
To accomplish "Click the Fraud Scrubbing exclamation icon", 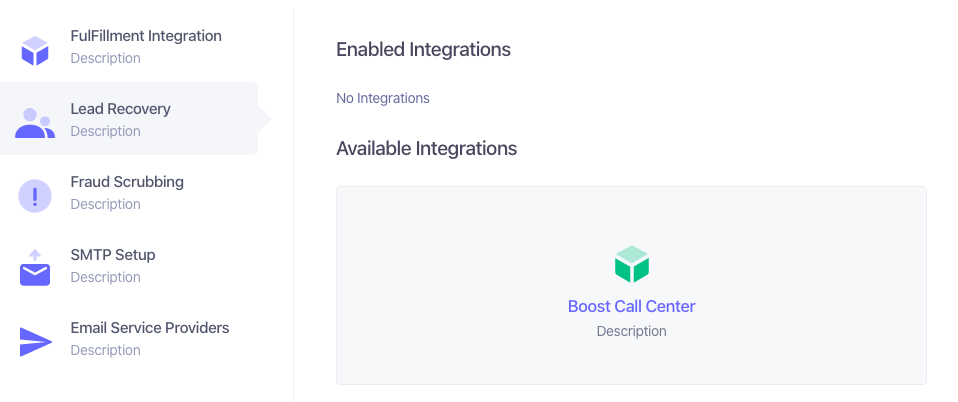I will [x=35, y=196].
